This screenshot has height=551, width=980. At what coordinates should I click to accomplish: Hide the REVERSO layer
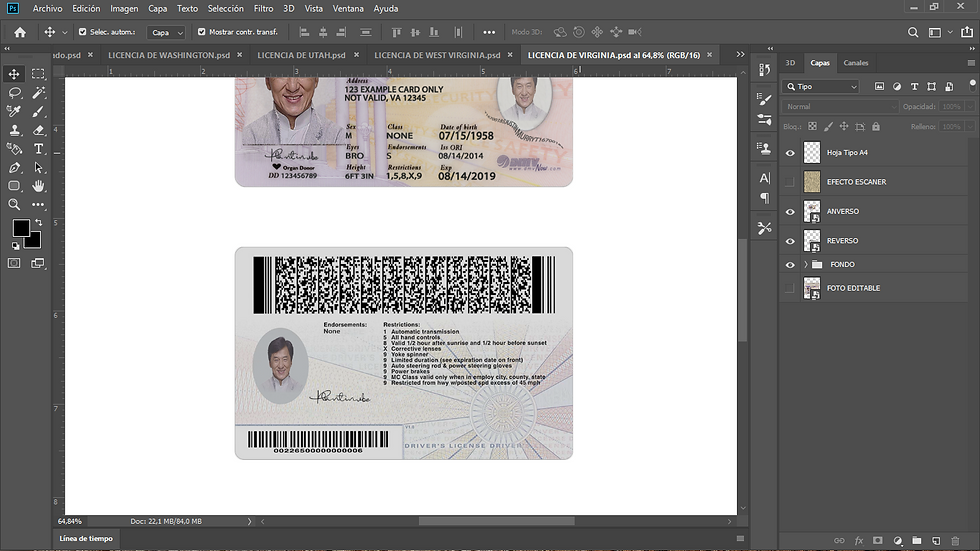pos(790,241)
